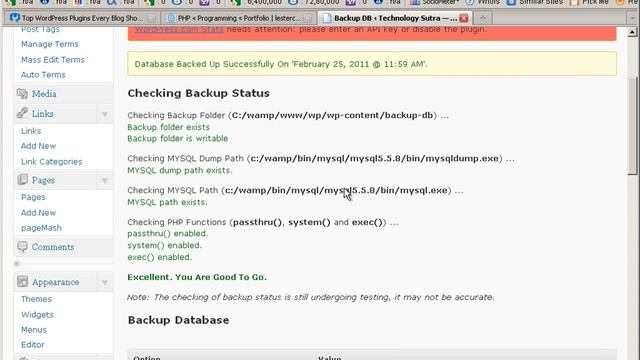The image size is (640, 360).
Task: Expand the Links menu arrow
Action: [x=105, y=114]
